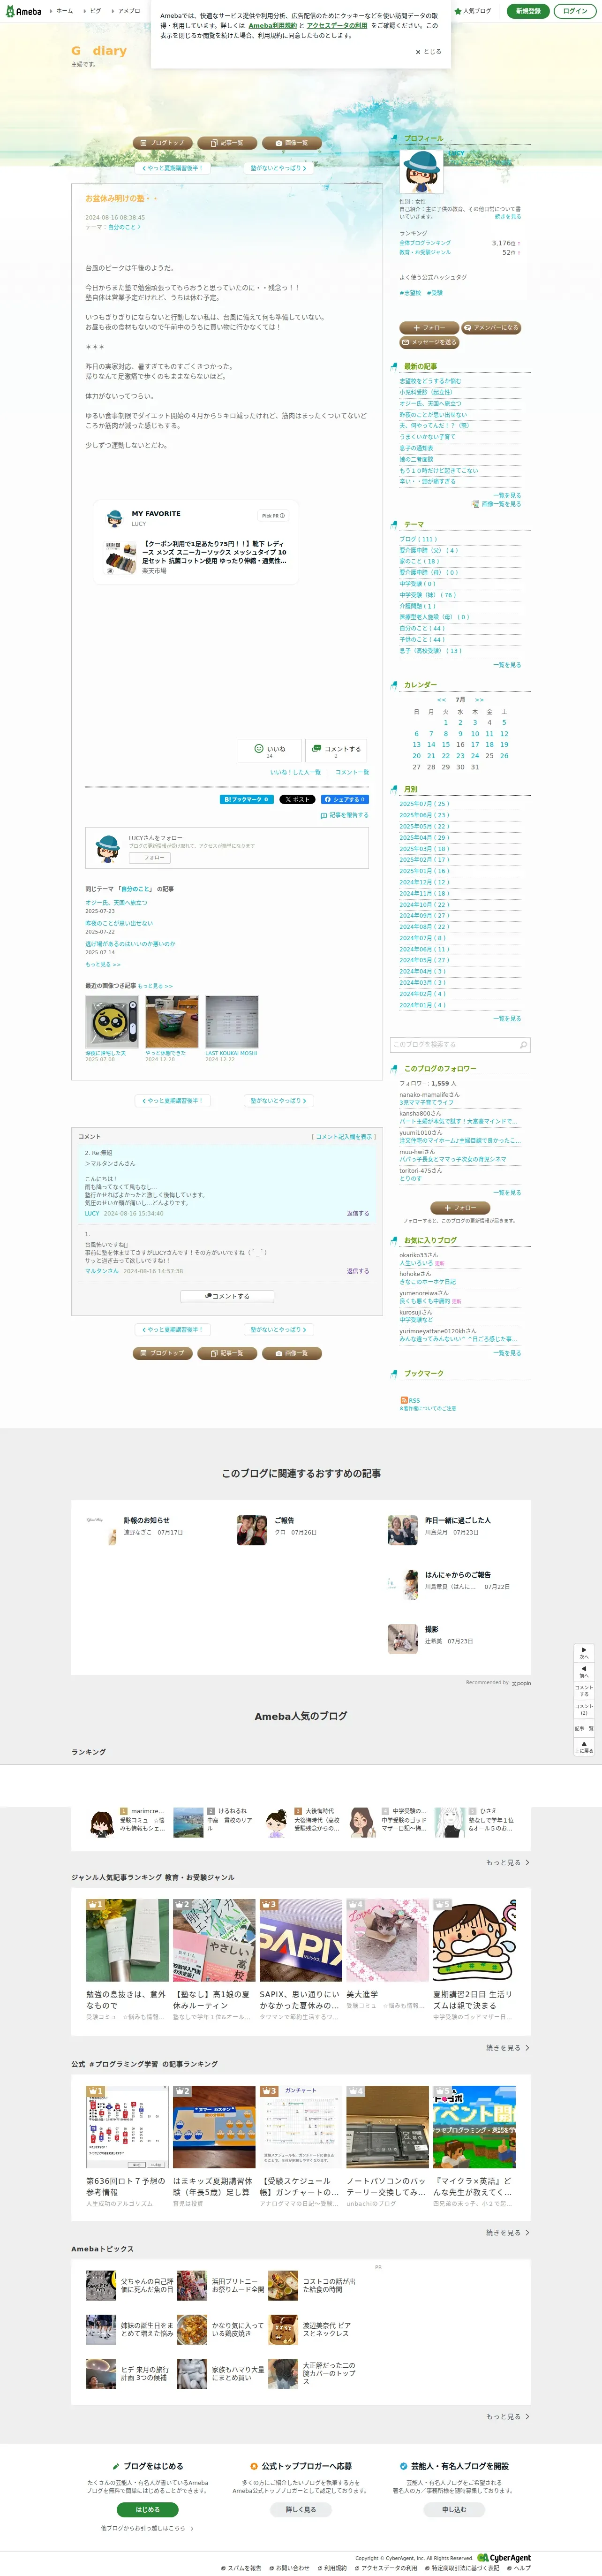Image resolution: width=602 pixels, height=2576 pixels.
Task: Click the アメンバーになる button
Action: [x=491, y=327]
